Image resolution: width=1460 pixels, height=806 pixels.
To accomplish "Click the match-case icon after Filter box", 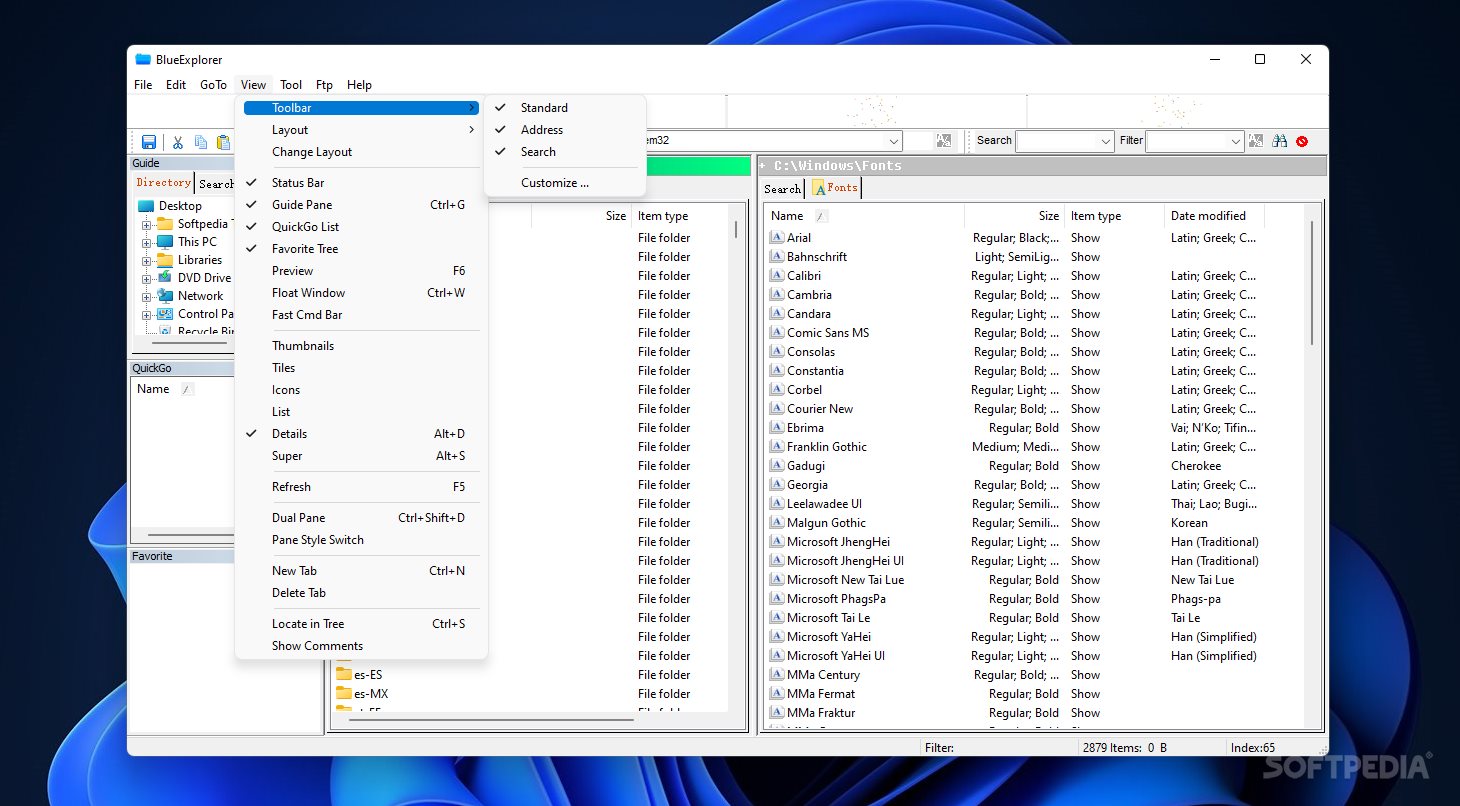I will 1256,141.
